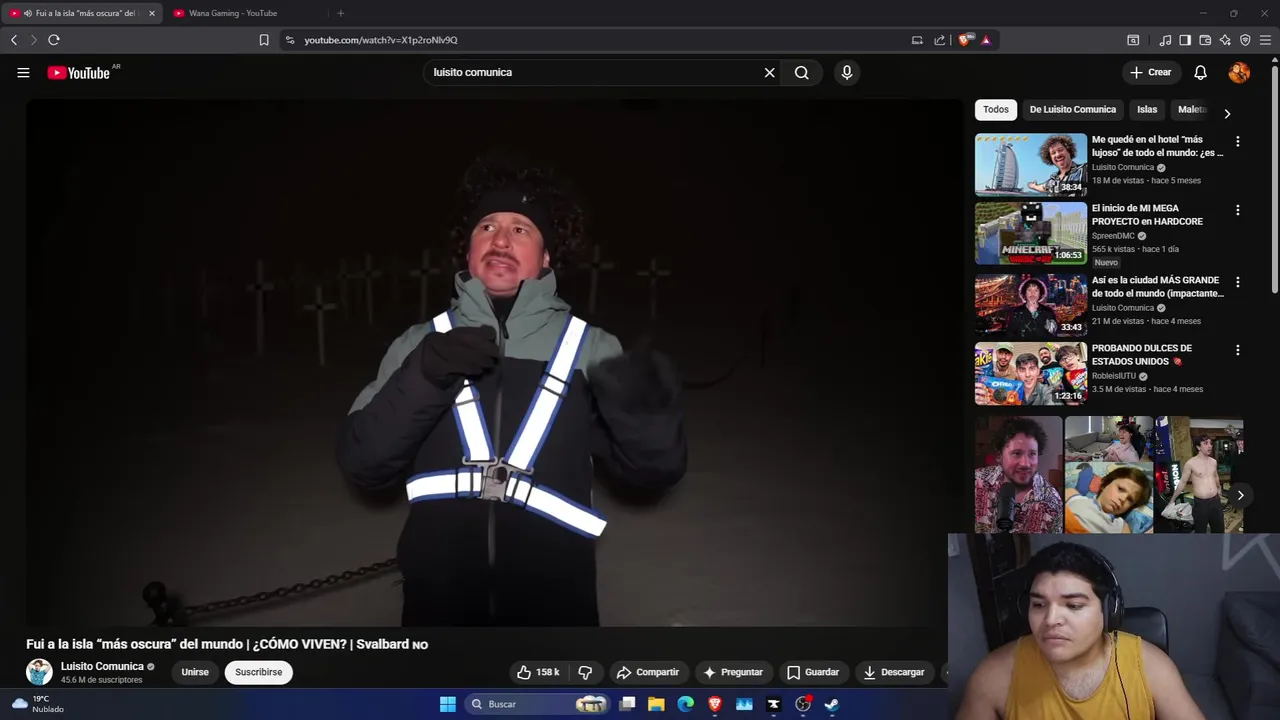1280x720 pixels.
Task: Open OBS Studio from taskbar
Action: point(802,704)
